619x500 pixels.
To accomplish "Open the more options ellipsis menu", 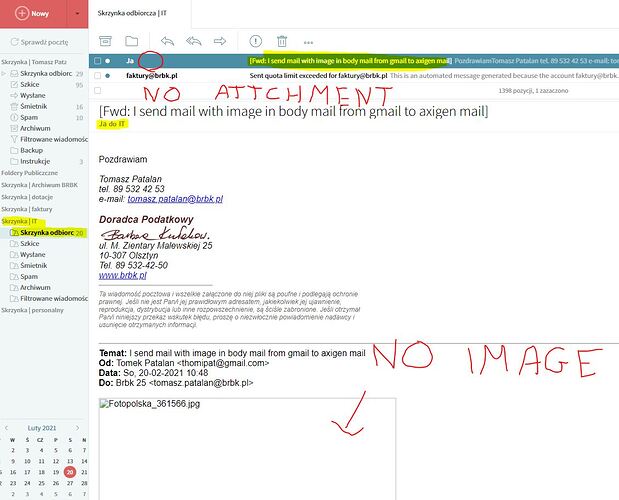I will click(x=308, y=42).
